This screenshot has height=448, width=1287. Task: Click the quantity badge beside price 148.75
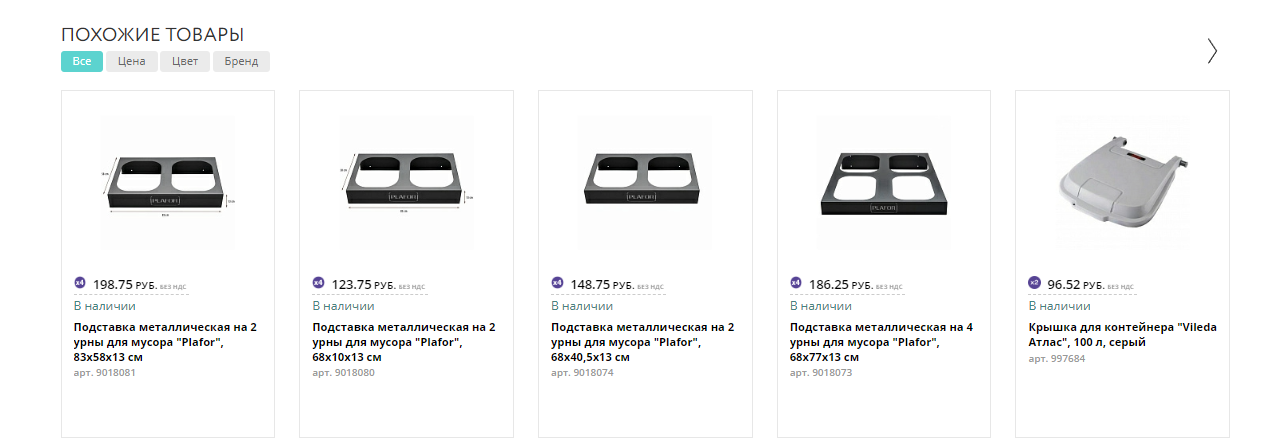click(x=557, y=282)
